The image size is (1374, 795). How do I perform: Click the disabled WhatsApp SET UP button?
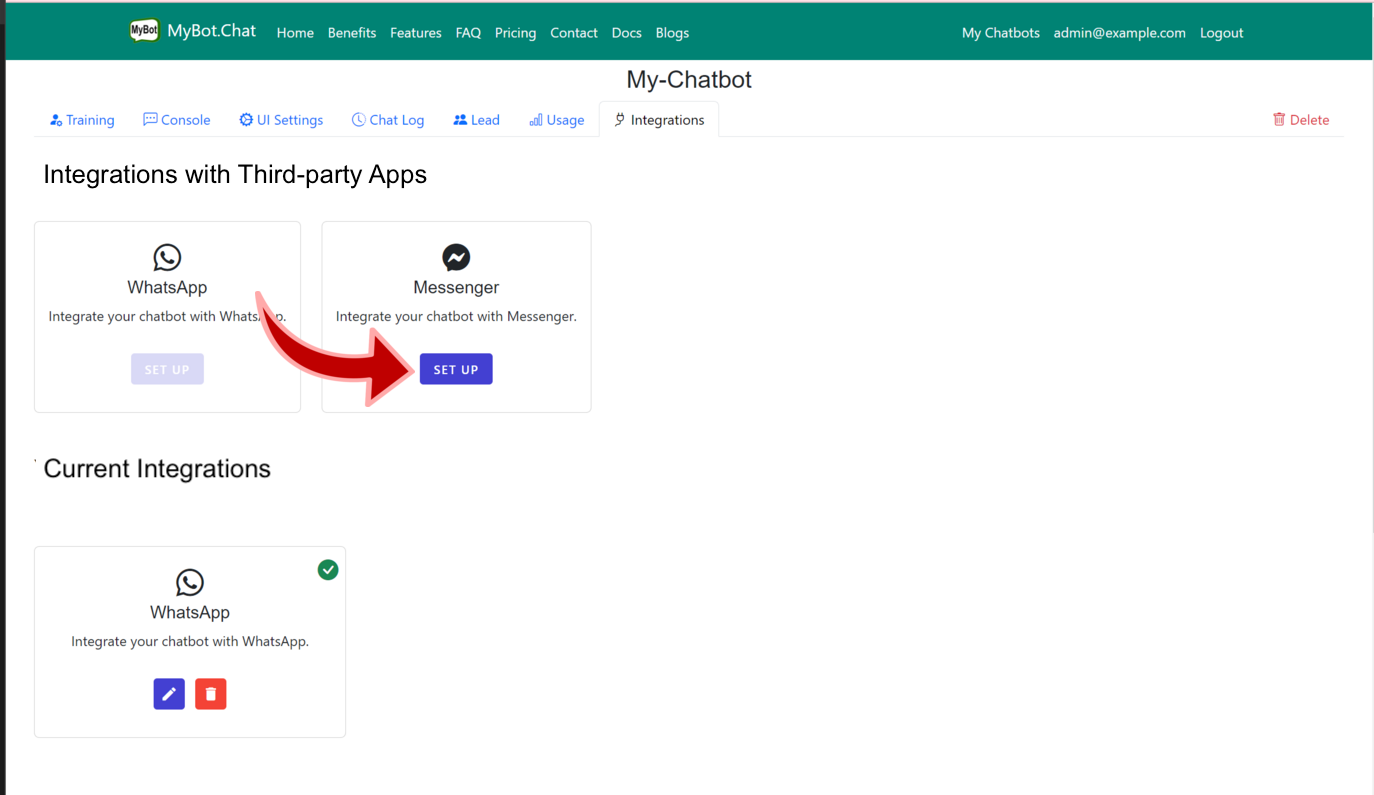[x=167, y=368]
